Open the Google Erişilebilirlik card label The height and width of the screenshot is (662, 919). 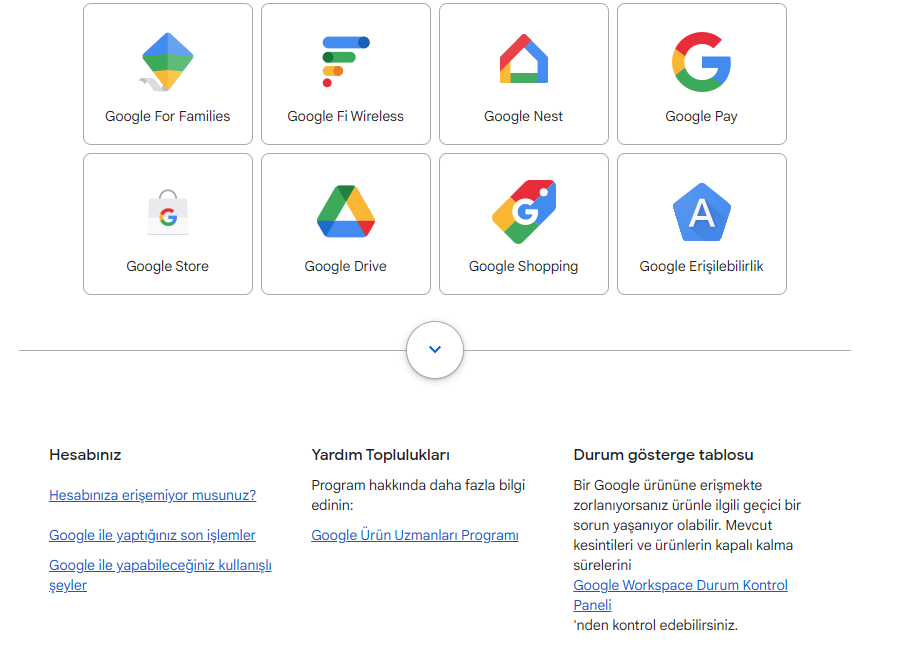click(x=702, y=267)
